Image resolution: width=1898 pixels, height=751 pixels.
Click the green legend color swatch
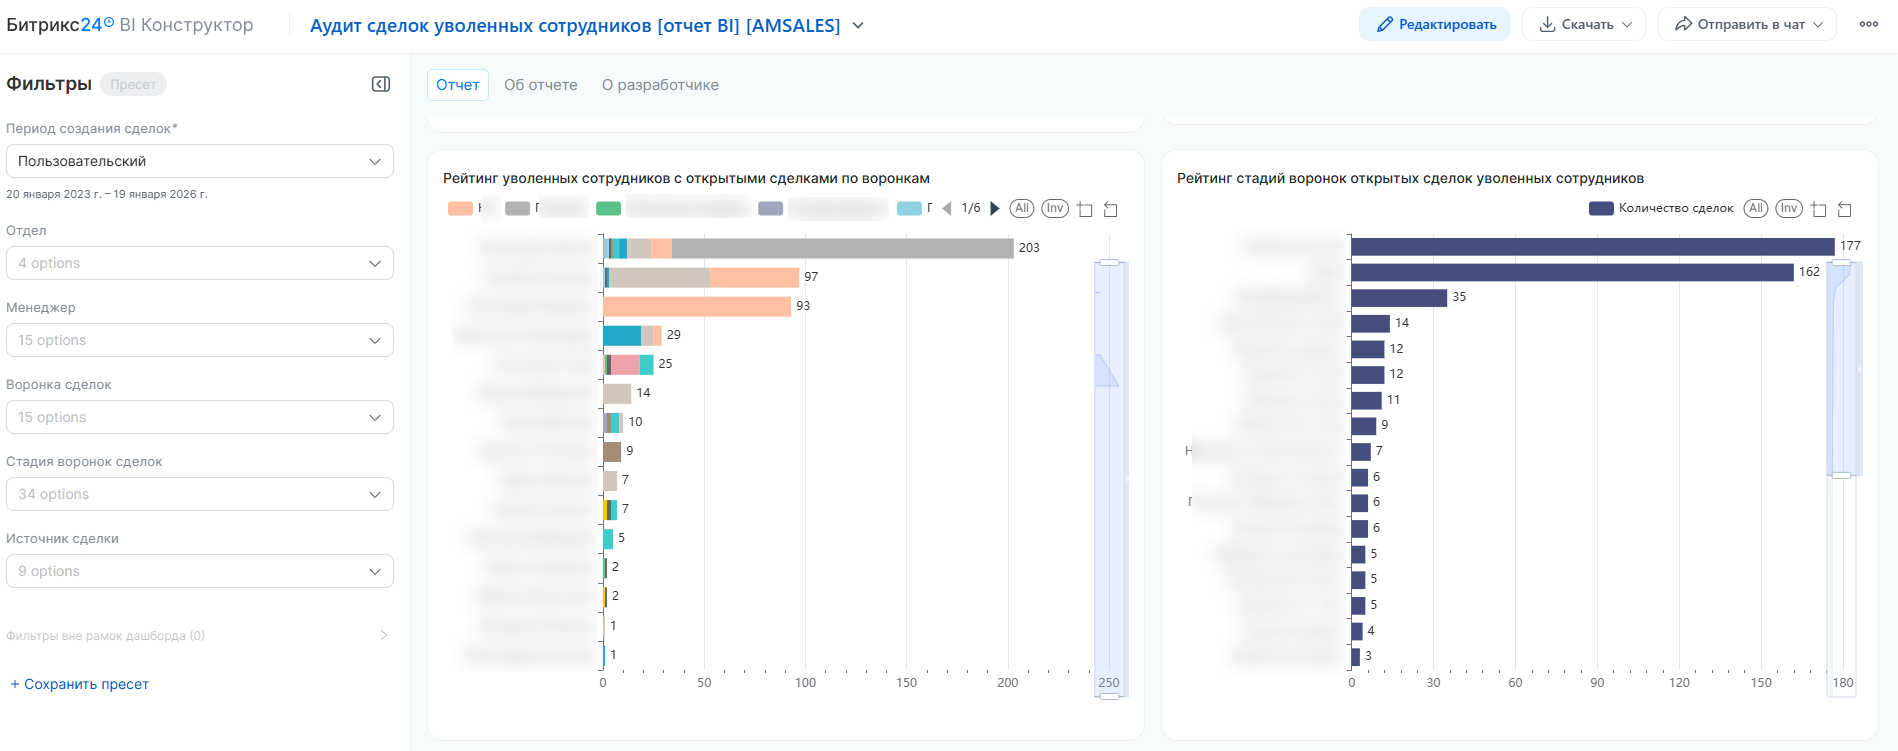point(608,208)
